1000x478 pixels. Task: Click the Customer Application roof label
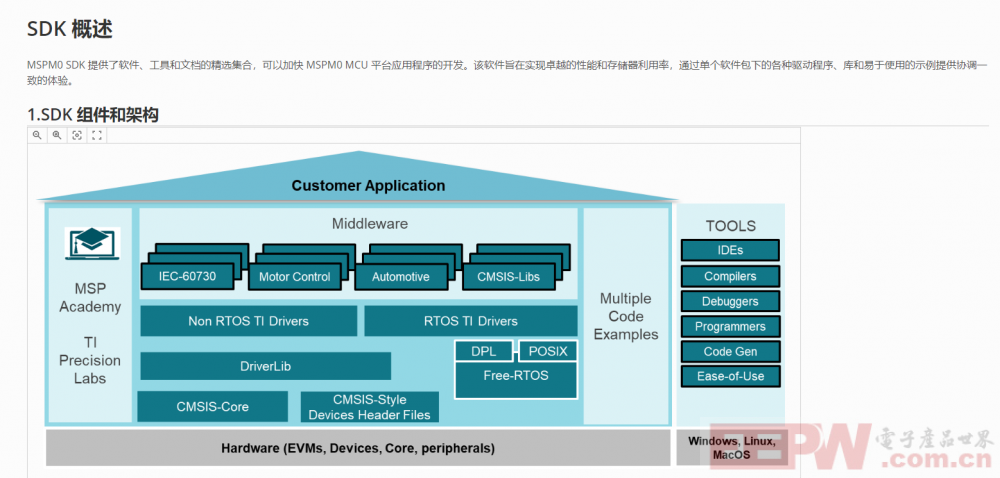tap(368, 185)
